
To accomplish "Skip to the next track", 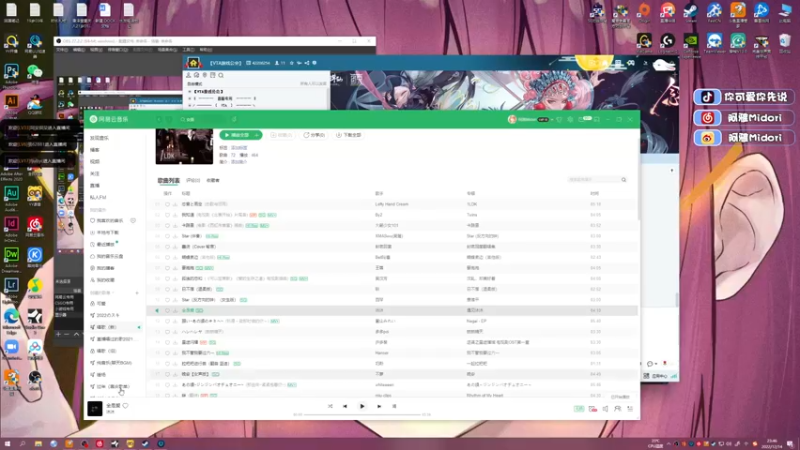I will pos(379,406).
